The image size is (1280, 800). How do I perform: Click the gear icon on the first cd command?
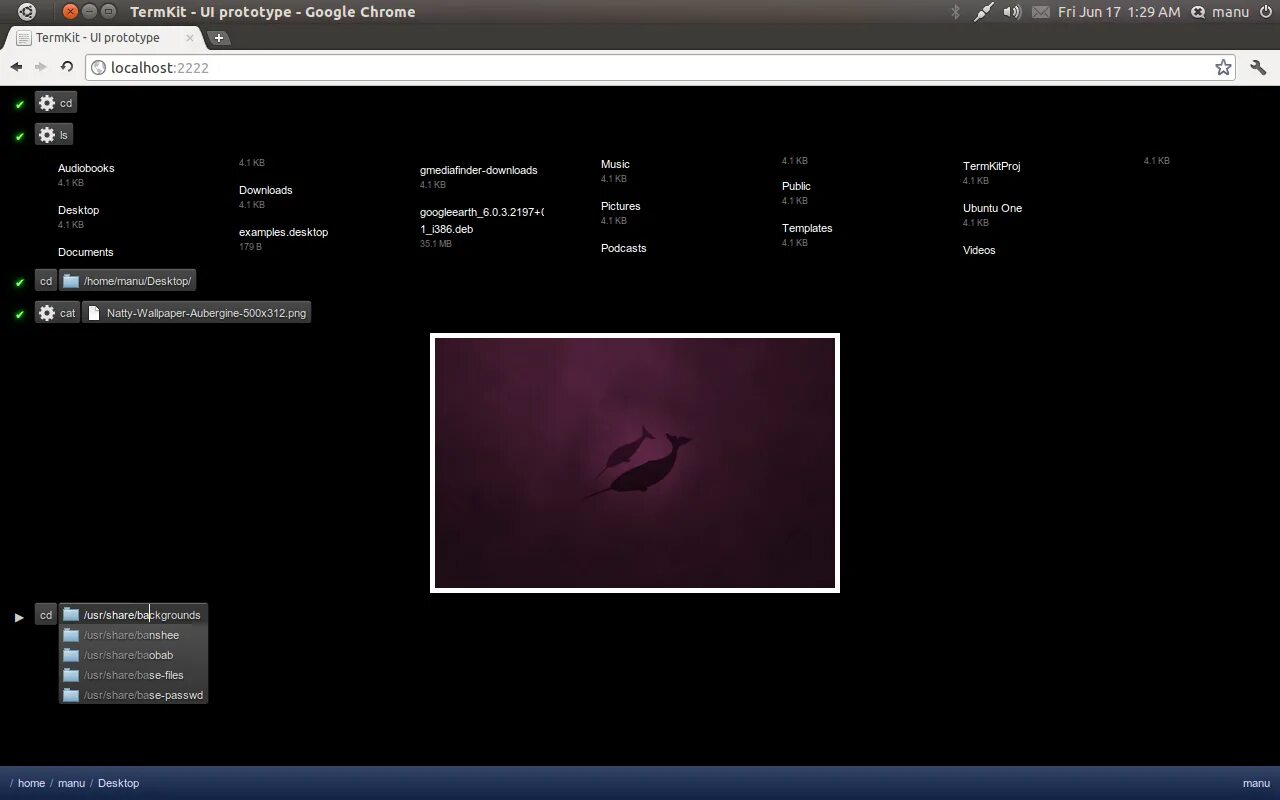(47, 103)
